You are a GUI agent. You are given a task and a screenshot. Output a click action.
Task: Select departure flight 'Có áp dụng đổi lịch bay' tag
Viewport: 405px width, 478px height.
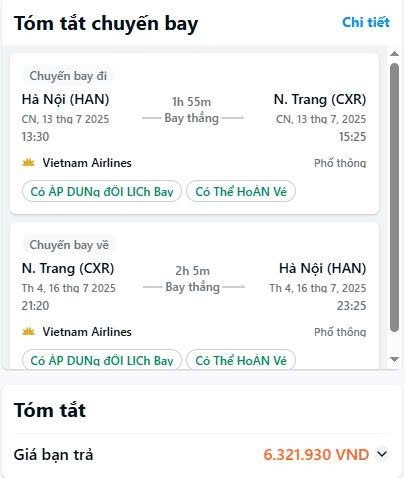[x=102, y=191]
